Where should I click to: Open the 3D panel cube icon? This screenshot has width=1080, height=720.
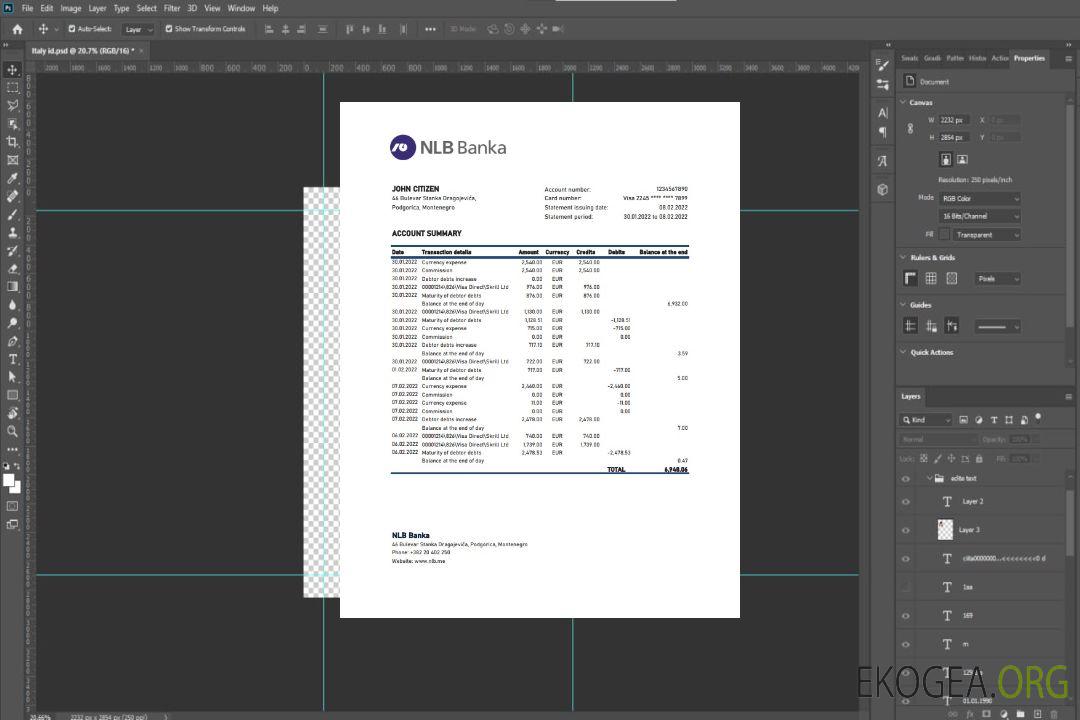click(883, 189)
